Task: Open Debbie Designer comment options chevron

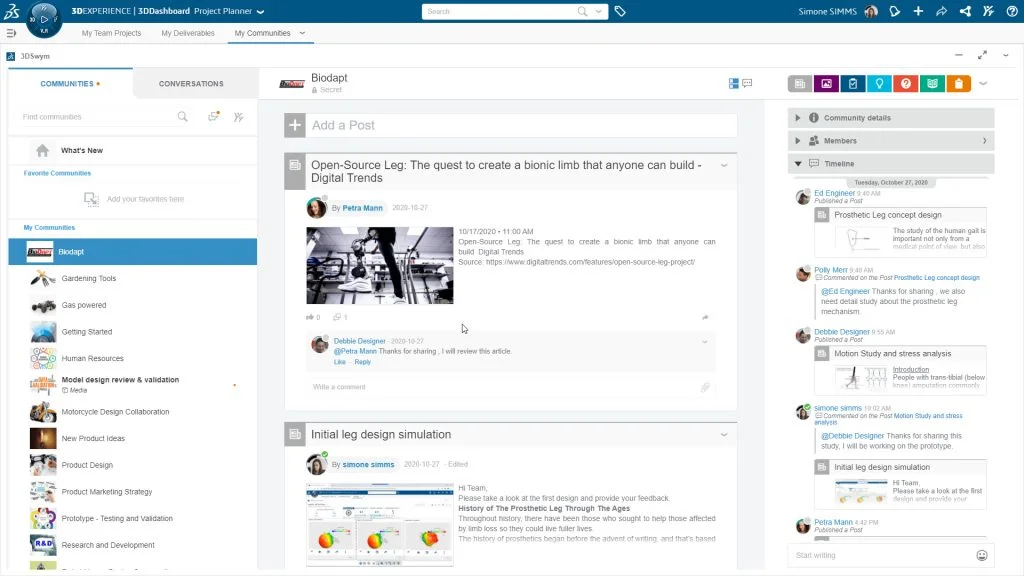Action: tap(705, 342)
